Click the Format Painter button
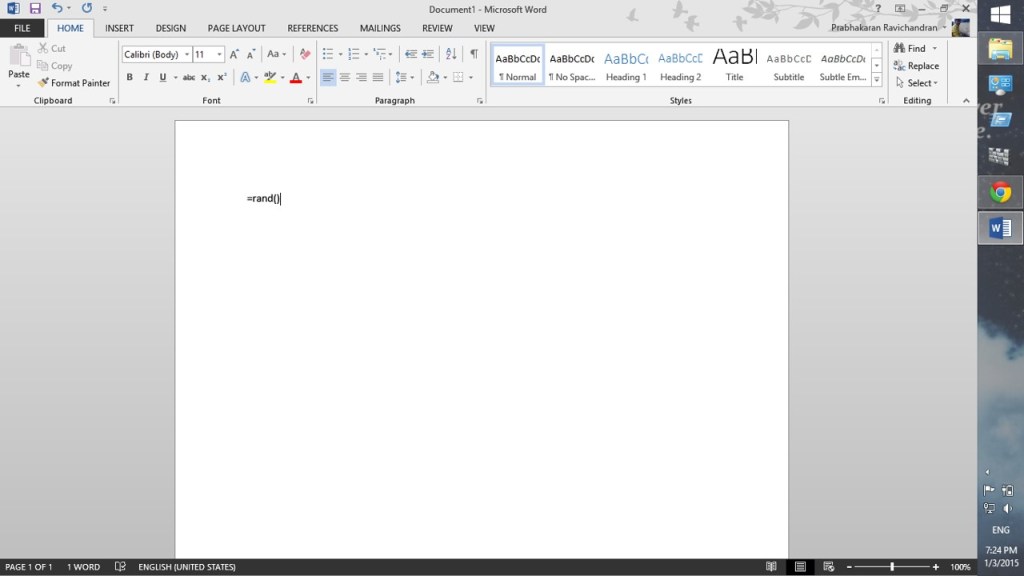1024x576 pixels. [74, 83]
